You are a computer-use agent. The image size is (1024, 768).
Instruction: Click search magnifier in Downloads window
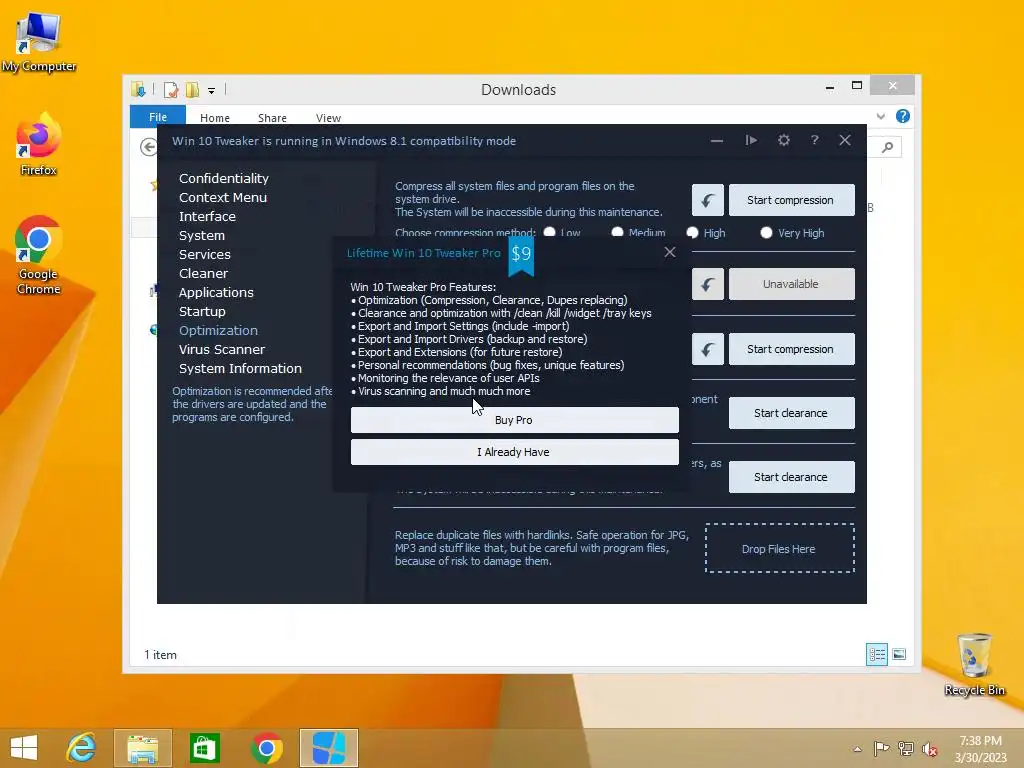point(887,147)
